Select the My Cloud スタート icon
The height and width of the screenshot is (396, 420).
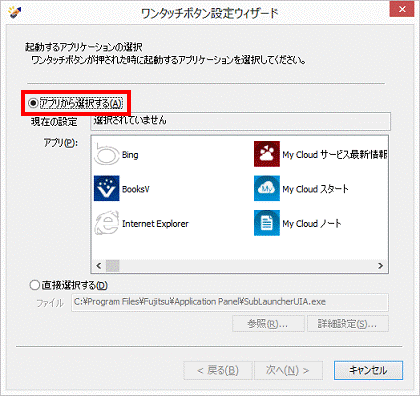coord(267,188)
